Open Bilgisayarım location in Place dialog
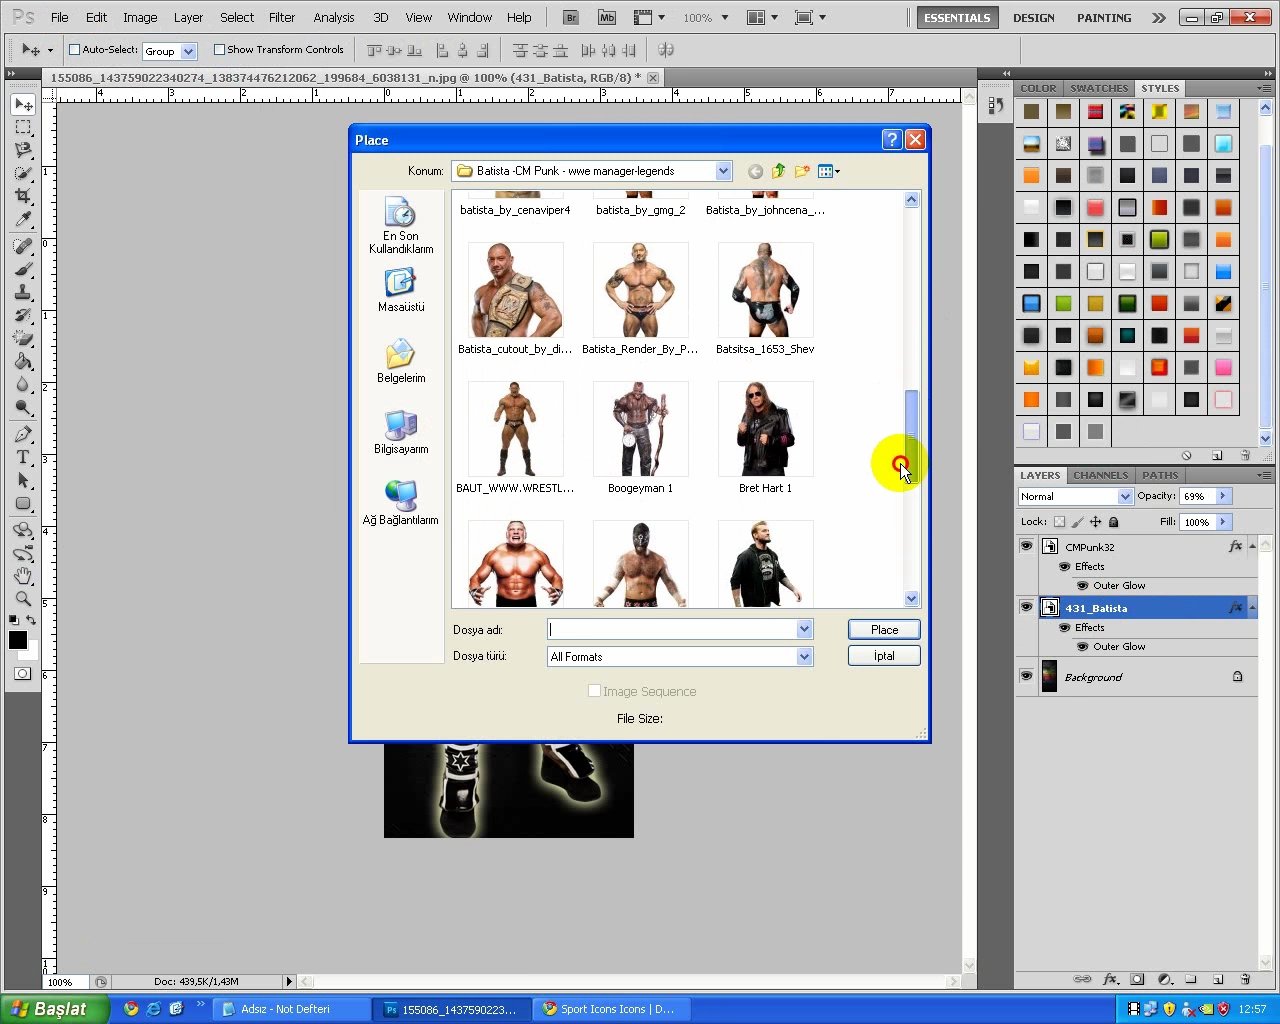 point(400,433)
